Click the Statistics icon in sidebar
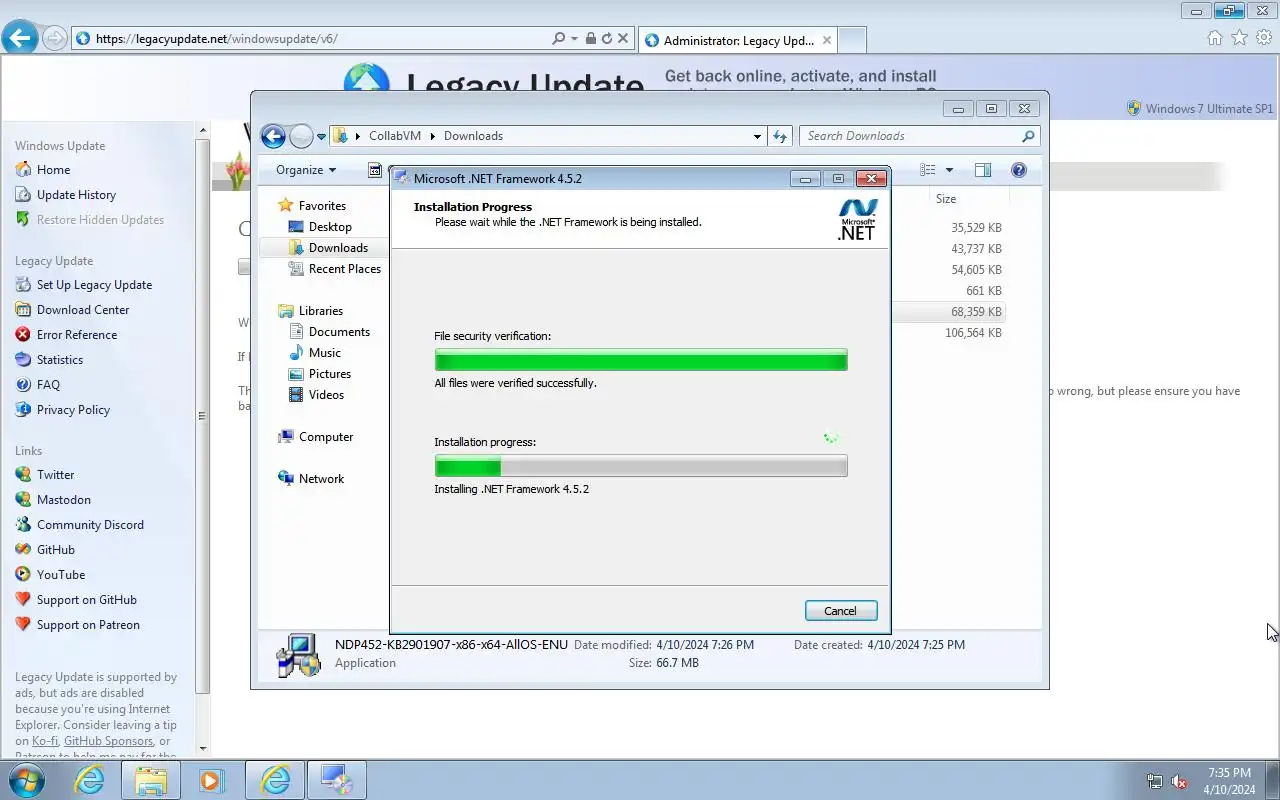 23,360
